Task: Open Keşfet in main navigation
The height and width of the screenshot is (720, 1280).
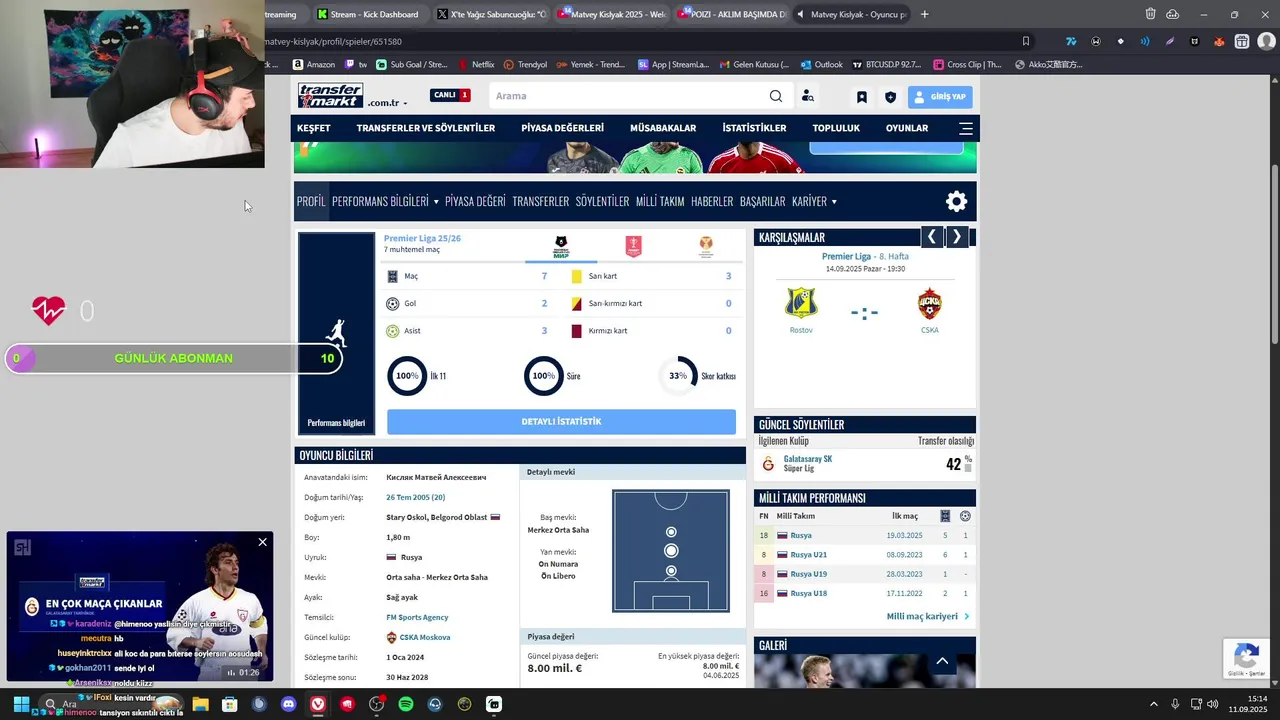Action: (x=314, y=128)
